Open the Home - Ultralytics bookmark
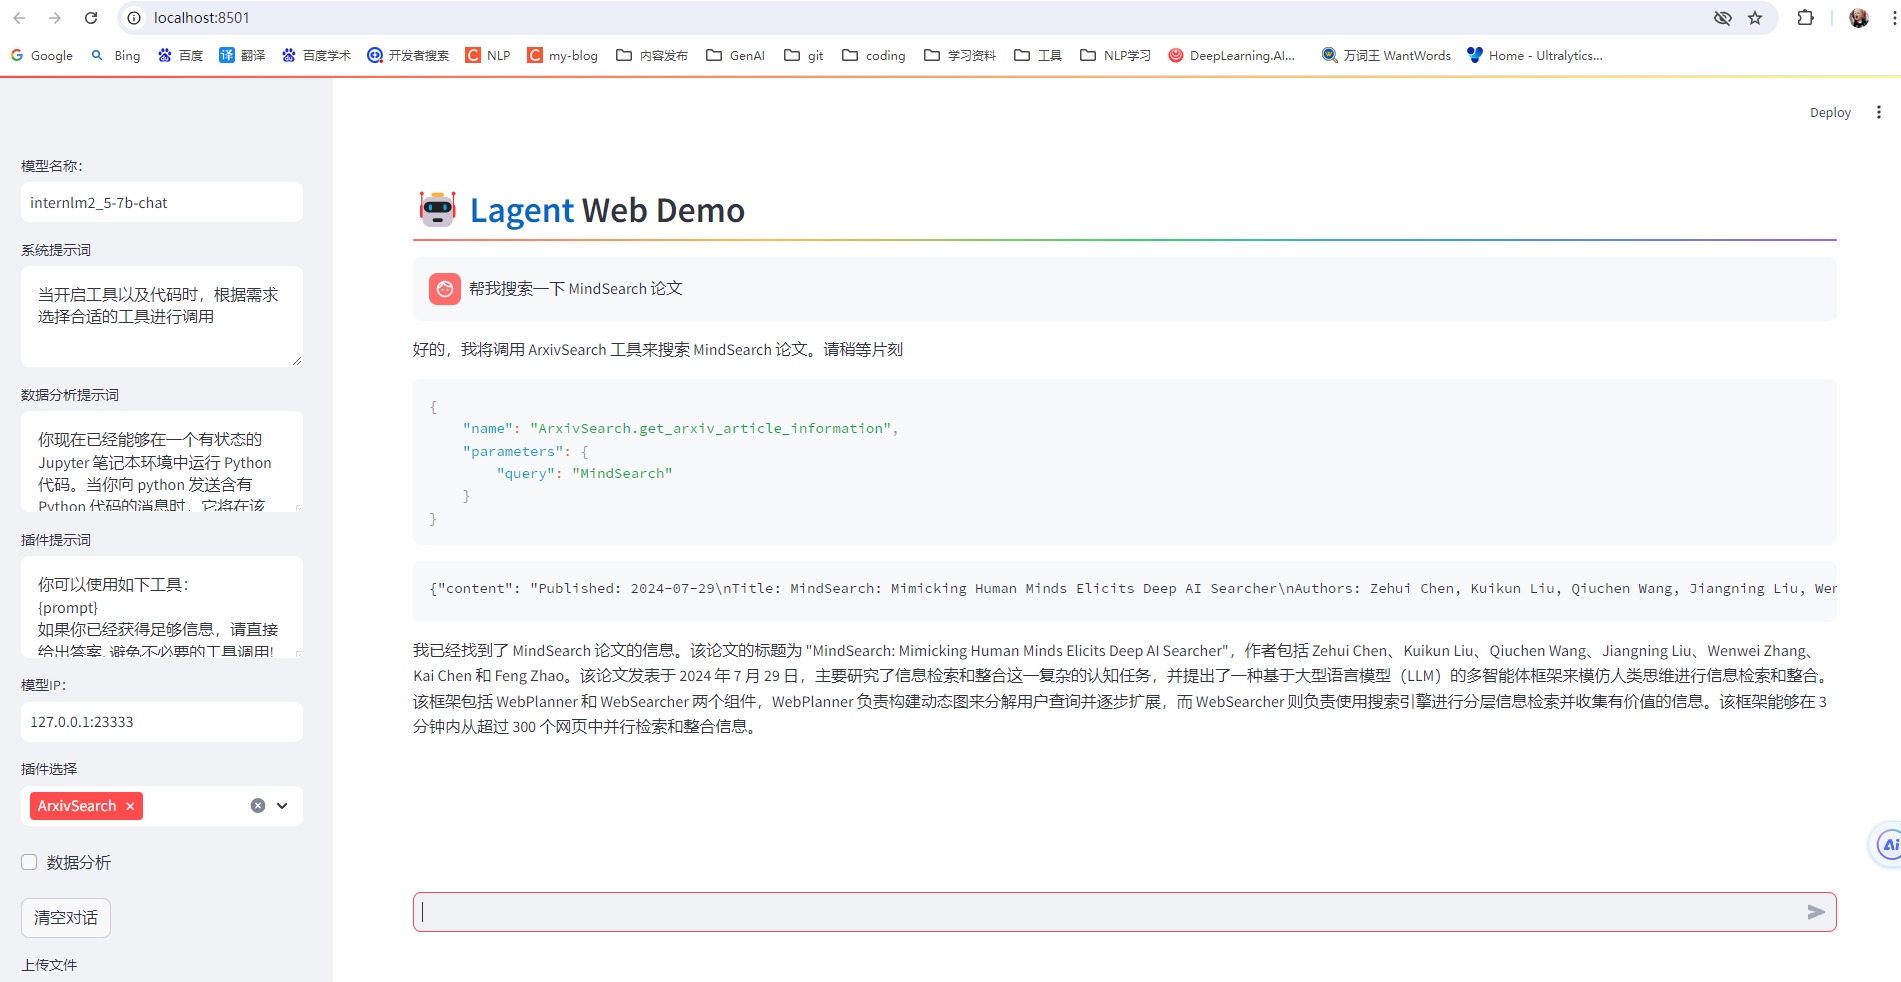Image resolution: width=1901 pixels, height=982 pixels. tap(1535, 56)
